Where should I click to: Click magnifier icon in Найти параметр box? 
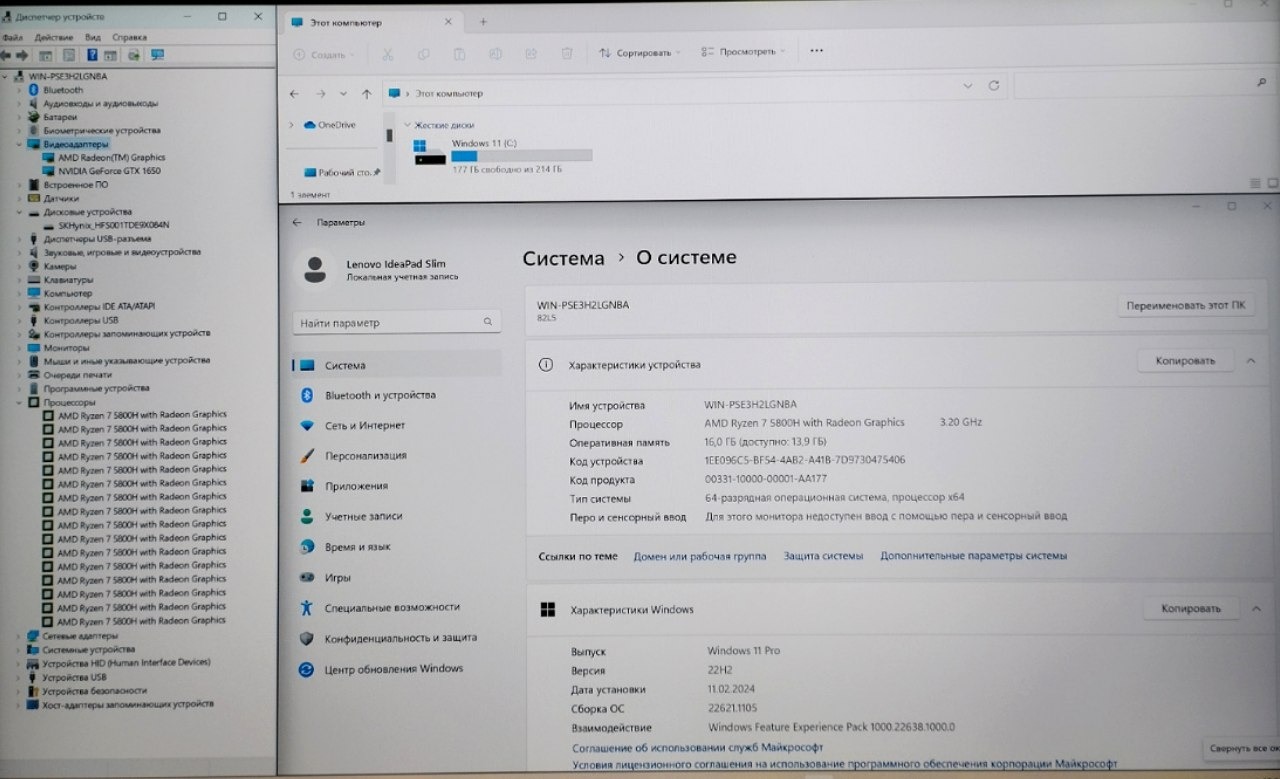[x=488, y=323]
